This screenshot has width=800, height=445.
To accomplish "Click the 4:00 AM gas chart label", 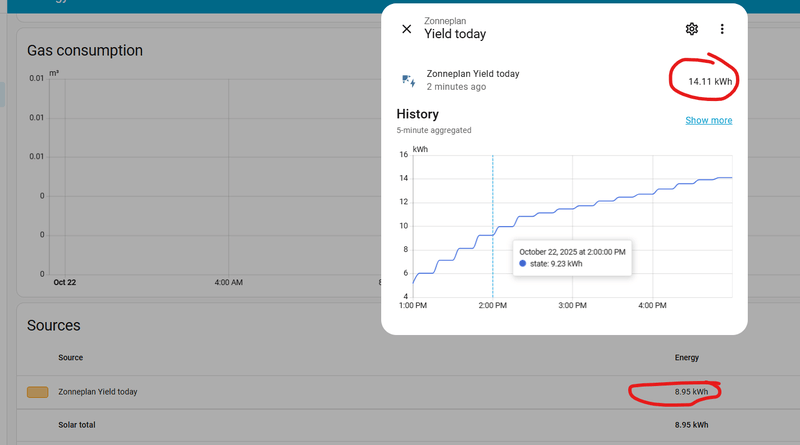I will point(229,282).
